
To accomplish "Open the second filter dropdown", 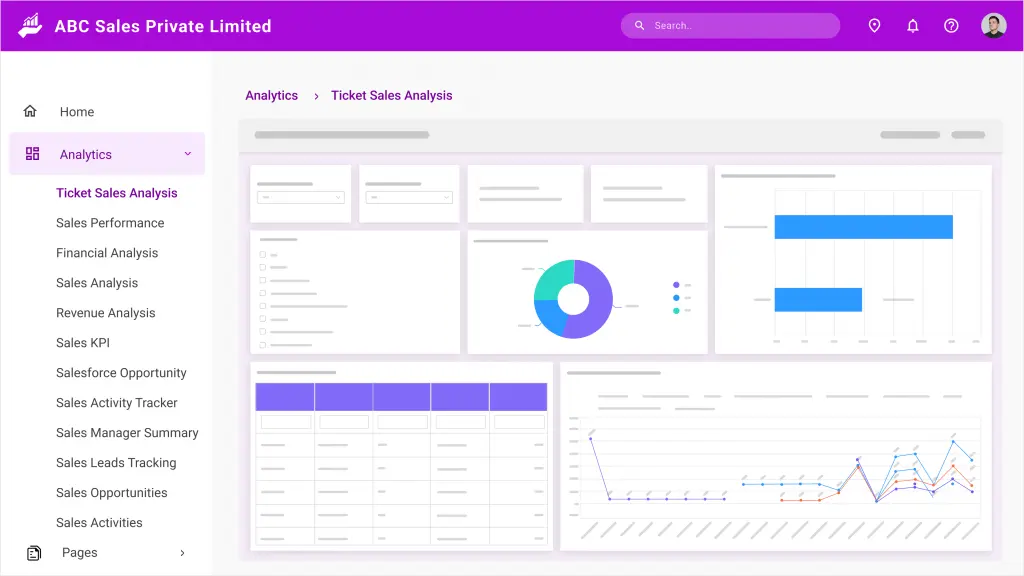I will click(409, 197).
